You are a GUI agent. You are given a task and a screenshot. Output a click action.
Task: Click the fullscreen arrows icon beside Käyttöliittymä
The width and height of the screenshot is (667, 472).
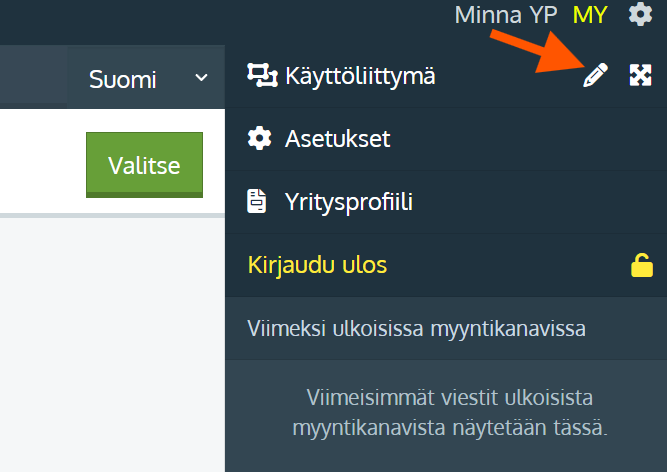pos(640,75)
